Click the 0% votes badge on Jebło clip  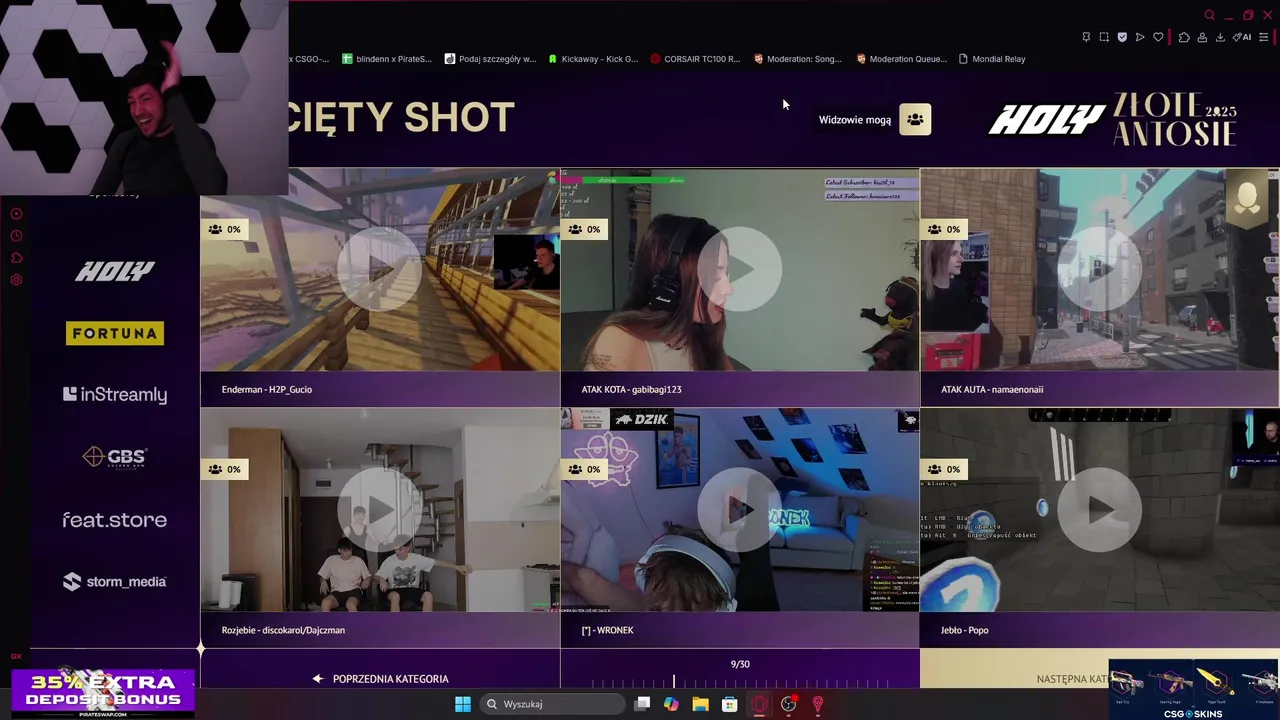point(945,469)
